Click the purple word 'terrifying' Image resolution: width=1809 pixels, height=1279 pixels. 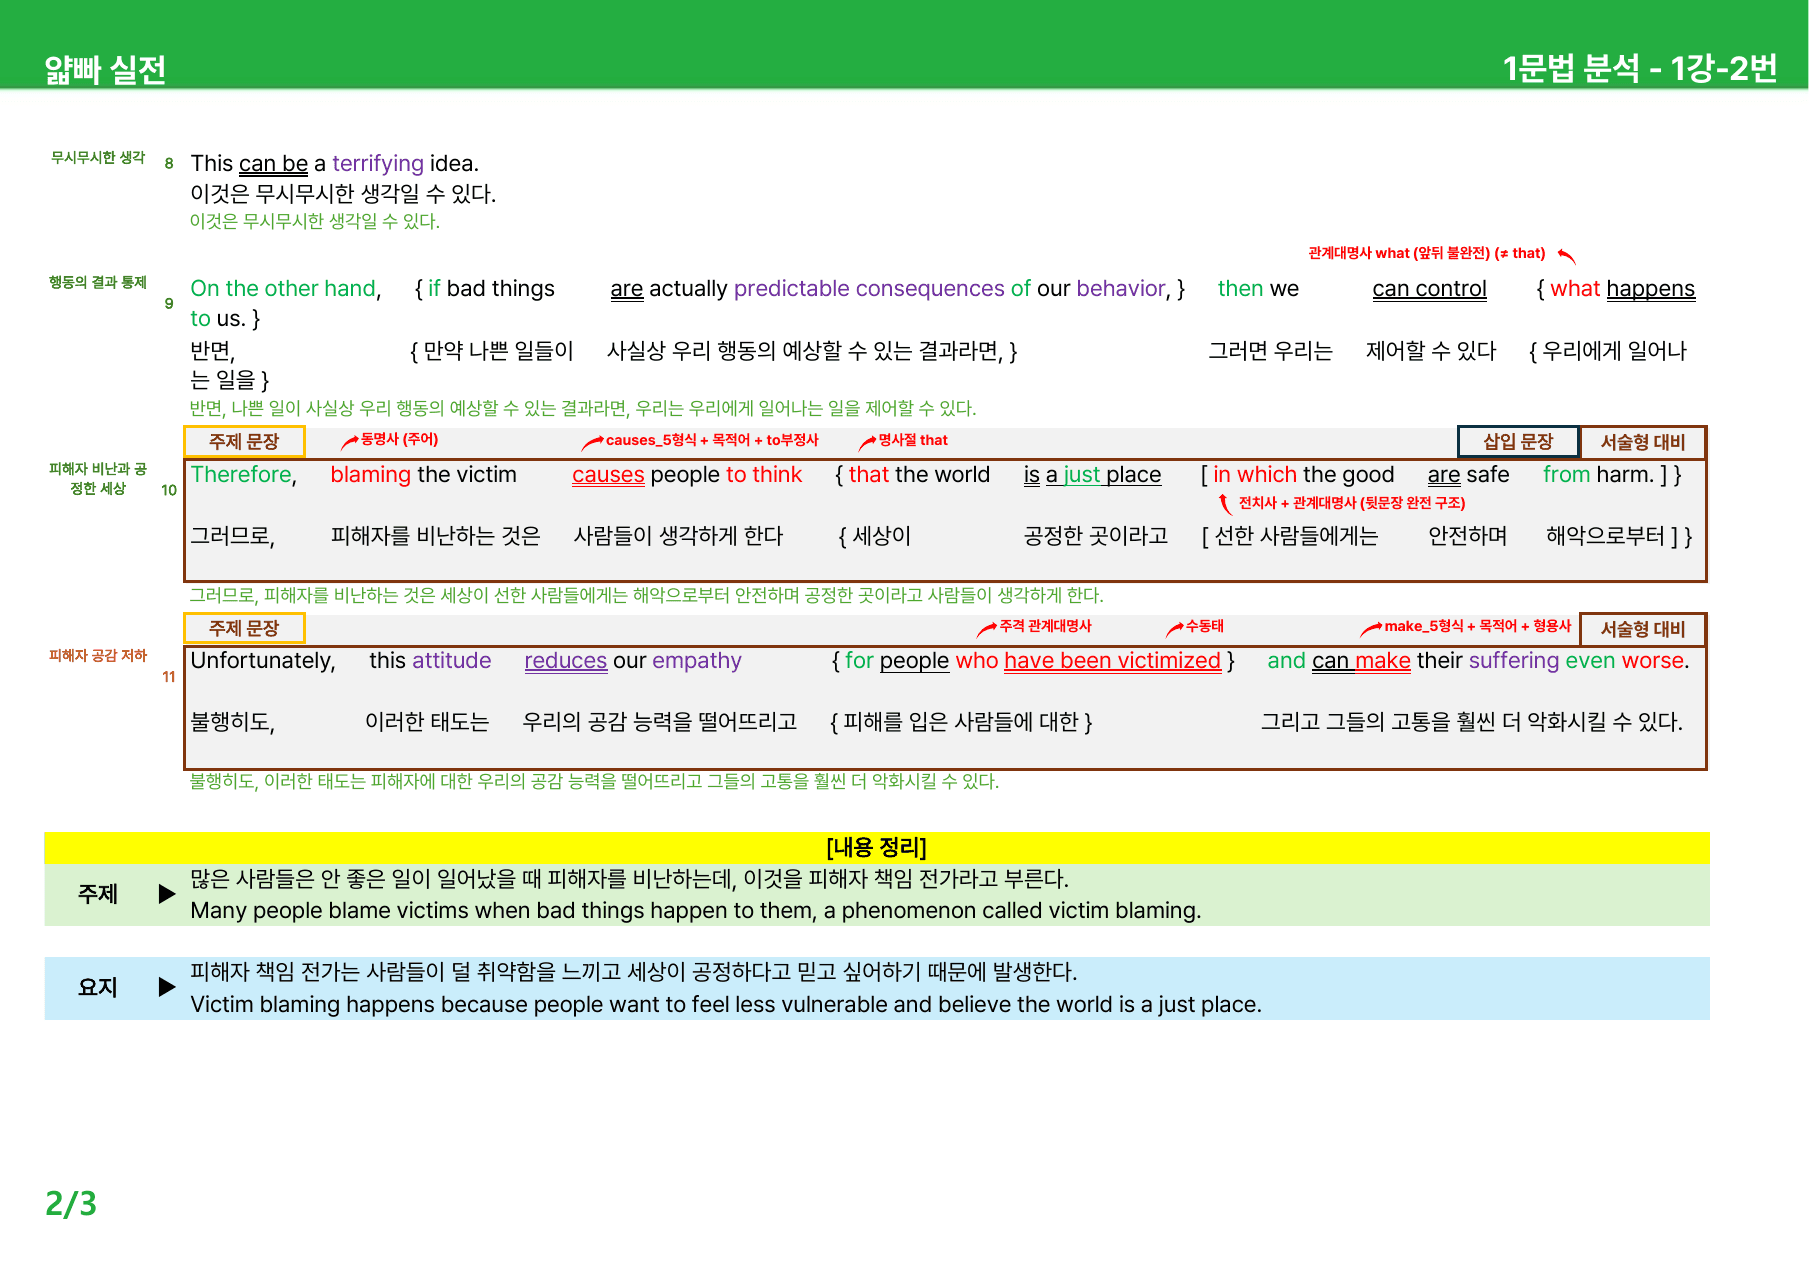(378, 163)
